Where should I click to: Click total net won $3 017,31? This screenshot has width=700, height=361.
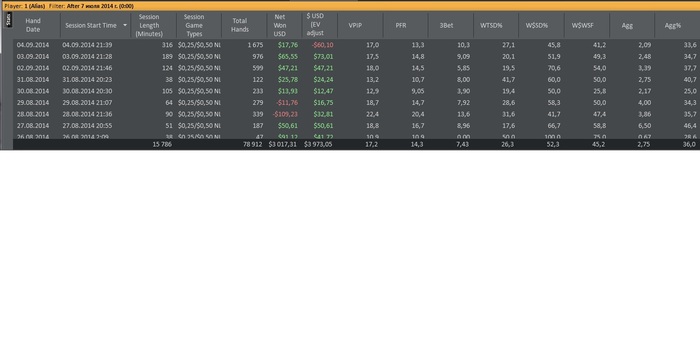click(283, 145)
